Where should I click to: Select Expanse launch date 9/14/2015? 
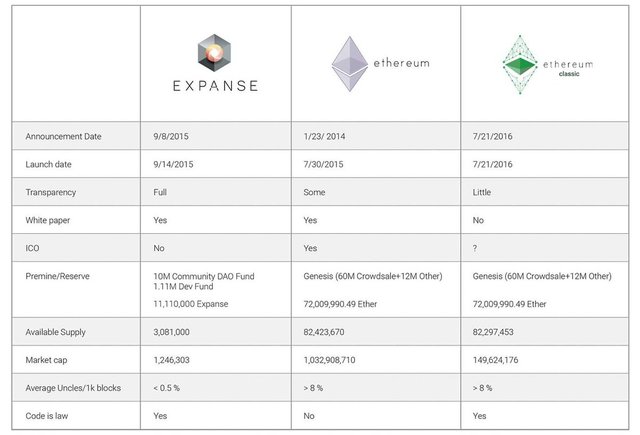coord(173,164)
